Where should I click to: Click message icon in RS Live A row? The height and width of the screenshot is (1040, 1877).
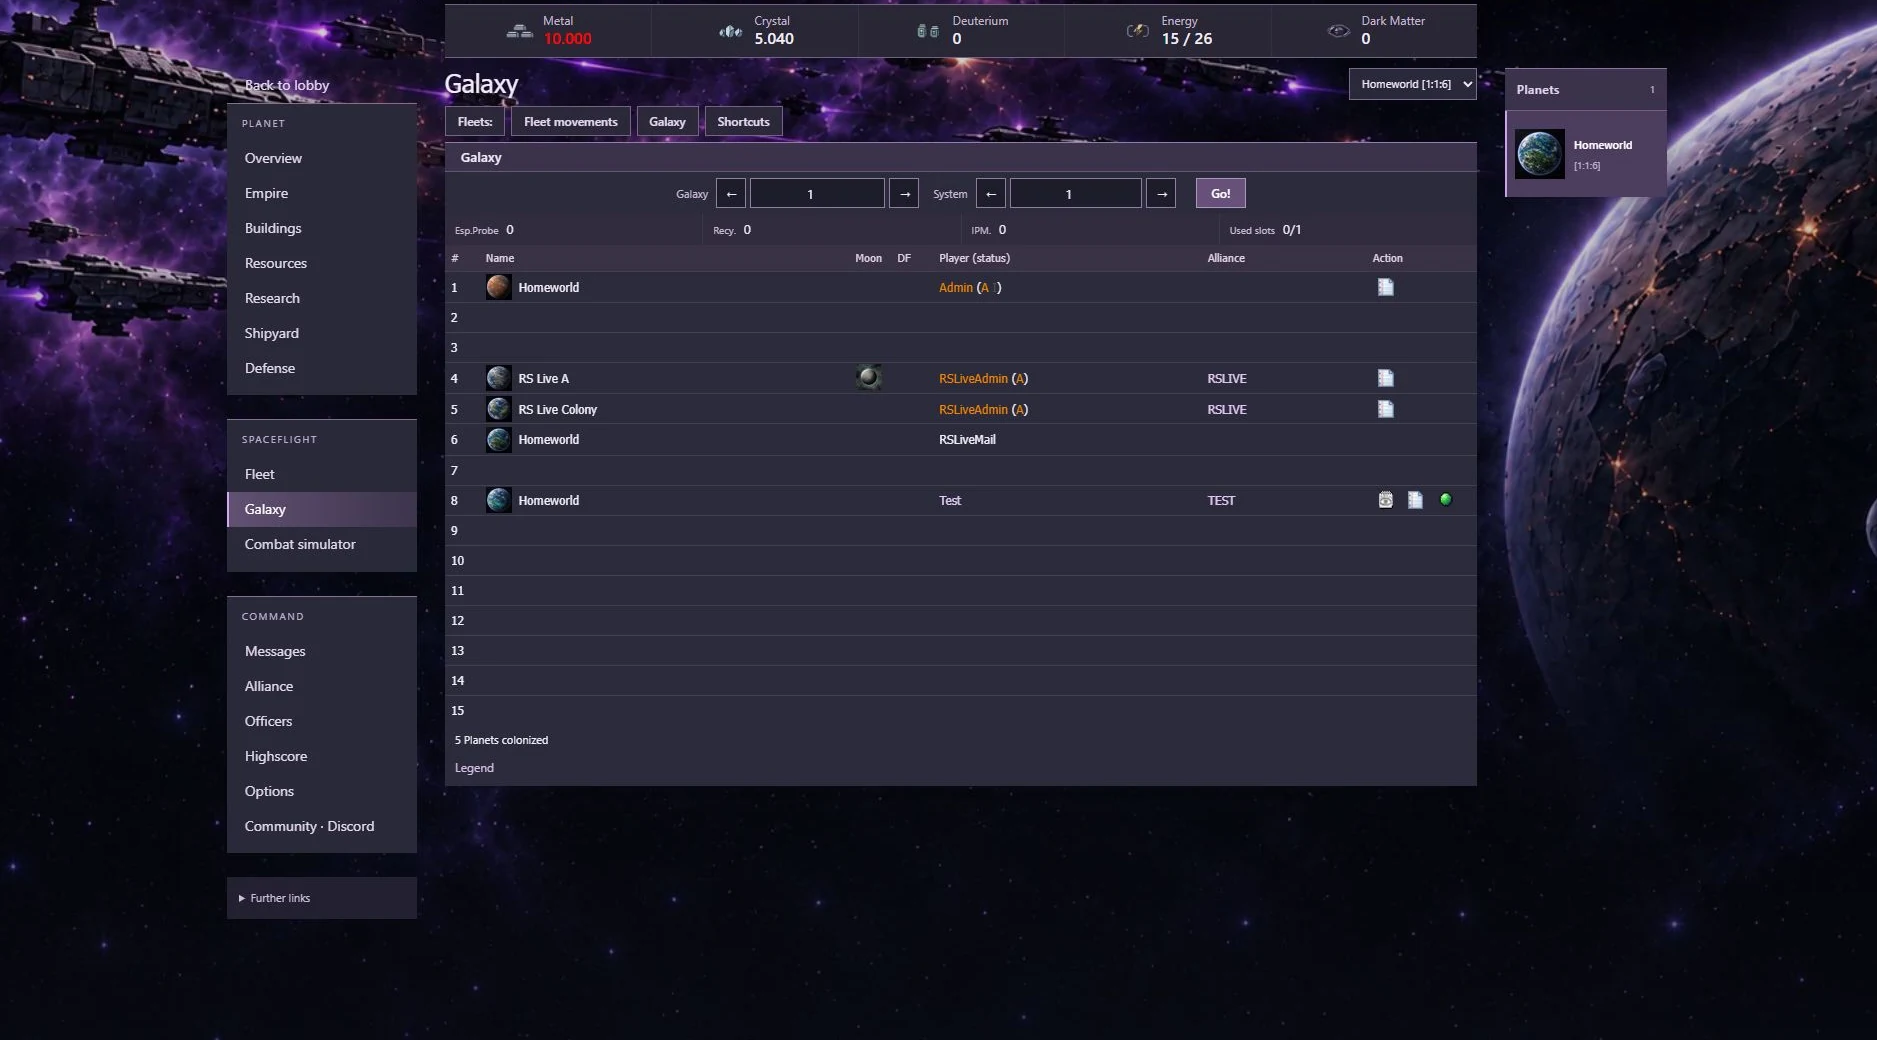point(1385,378)
